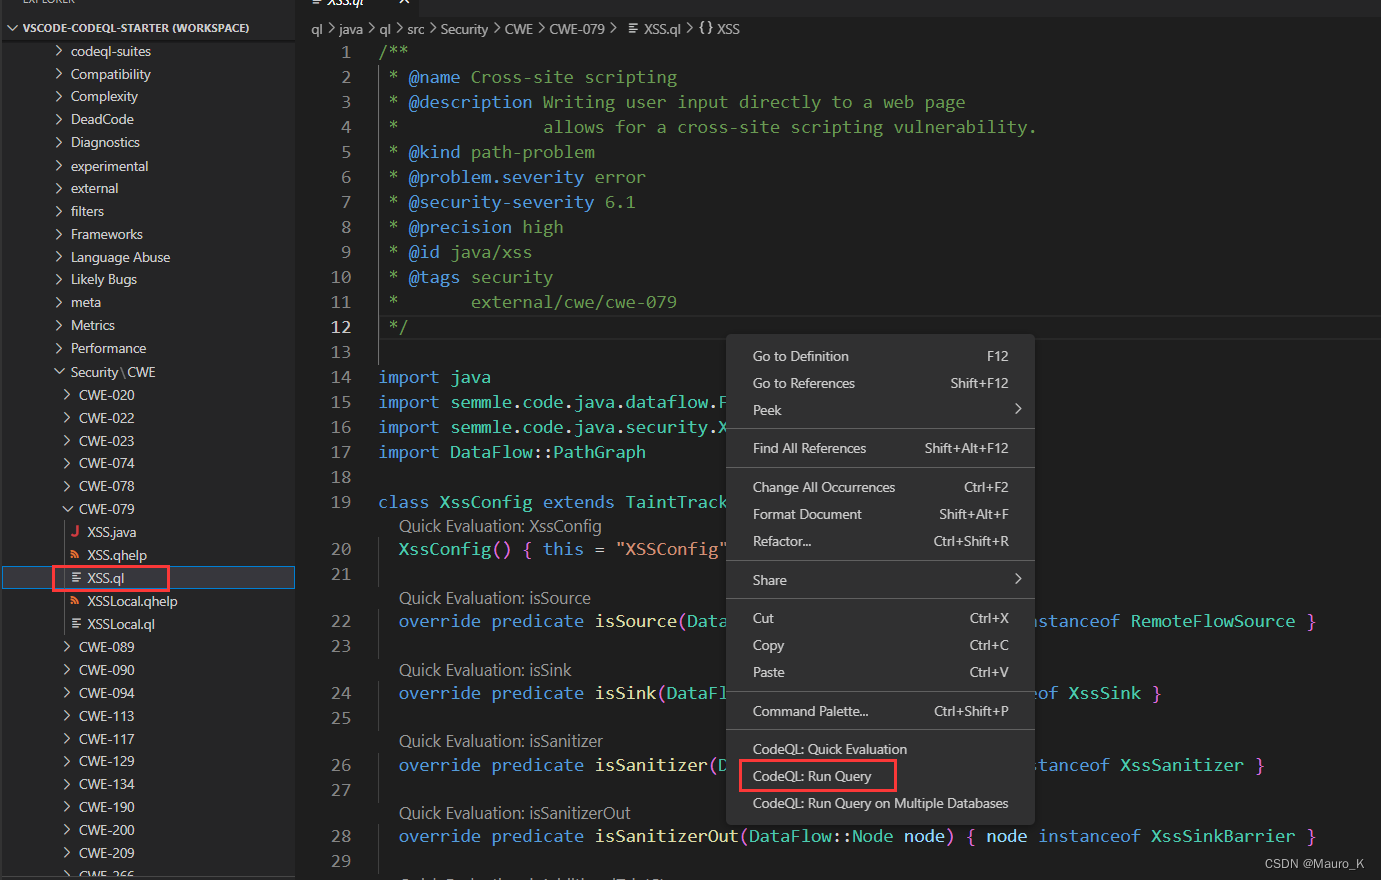Viewport: 1381px width, 880px height.
Task: Click the Quick Evaluation: XssConfig code lens
Action: coord(500,526)
